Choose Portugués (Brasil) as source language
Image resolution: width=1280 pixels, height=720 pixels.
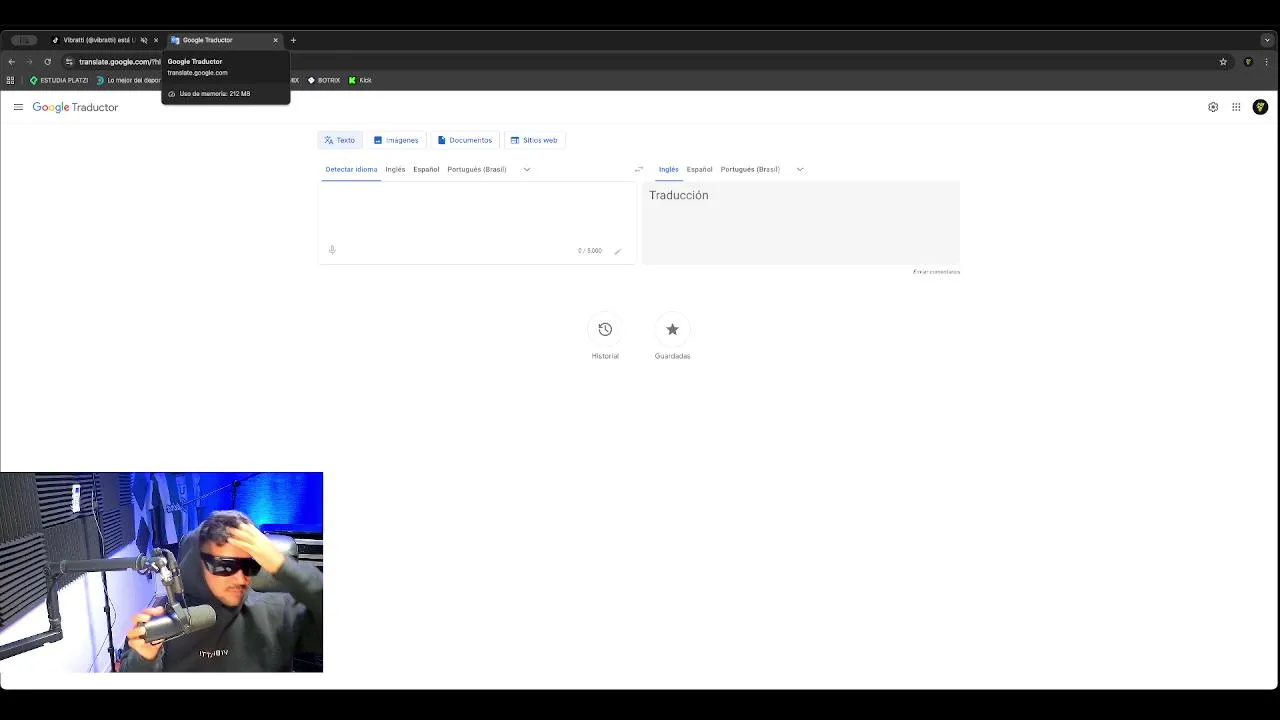click(x=477, y=169)
